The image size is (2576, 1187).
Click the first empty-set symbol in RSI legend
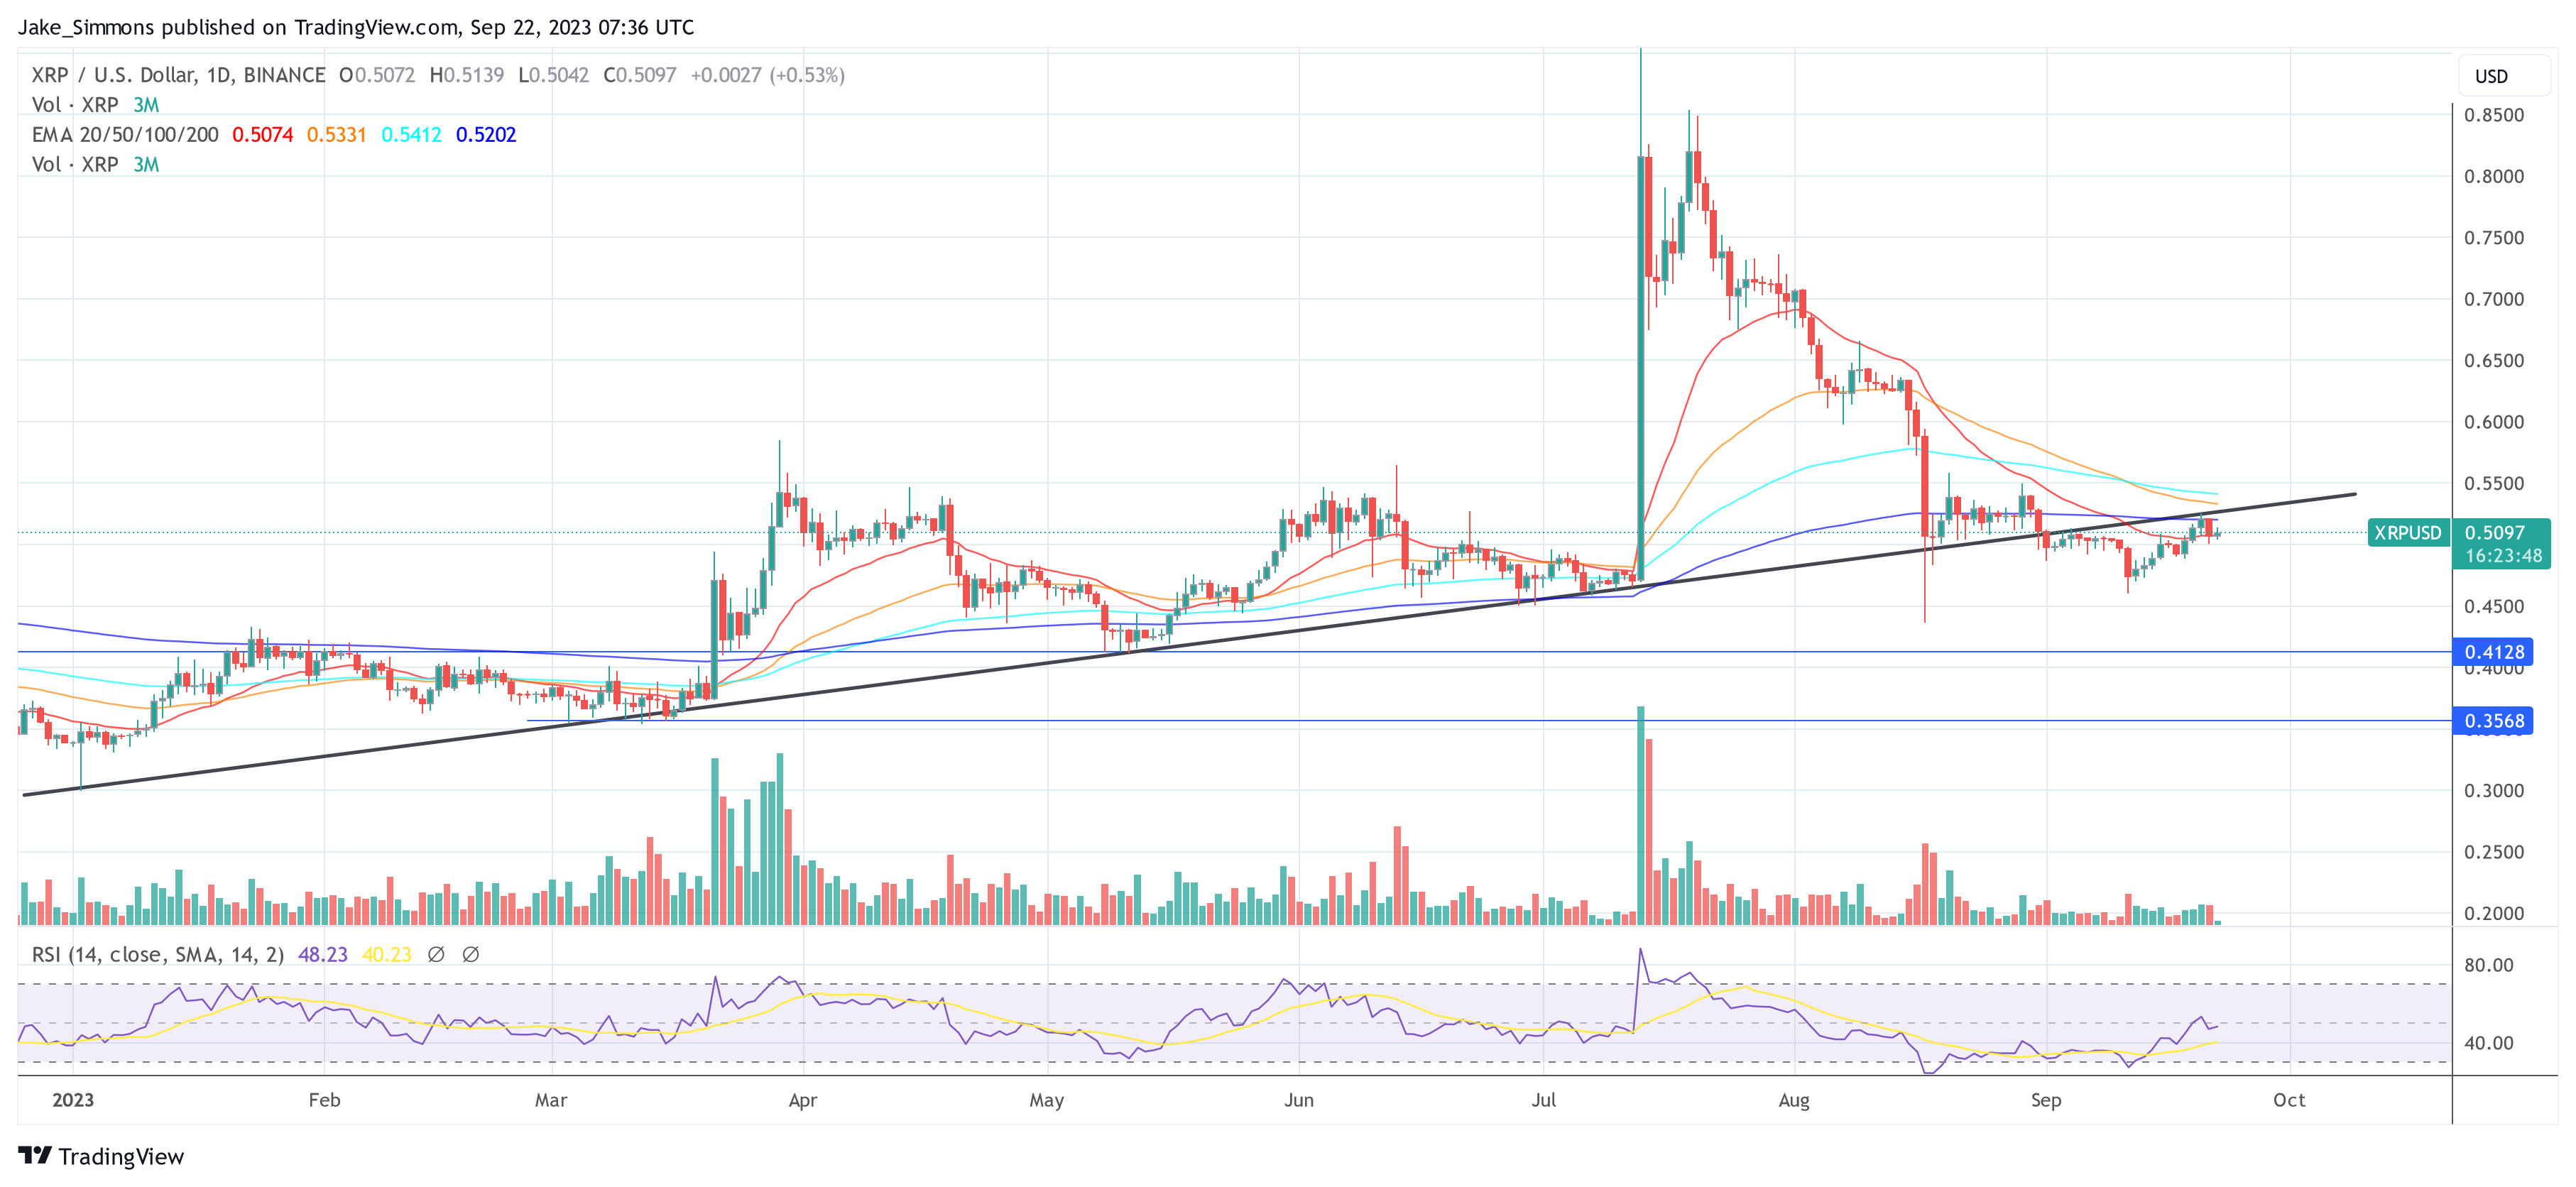pyautogui.click(x=436, y=955)
